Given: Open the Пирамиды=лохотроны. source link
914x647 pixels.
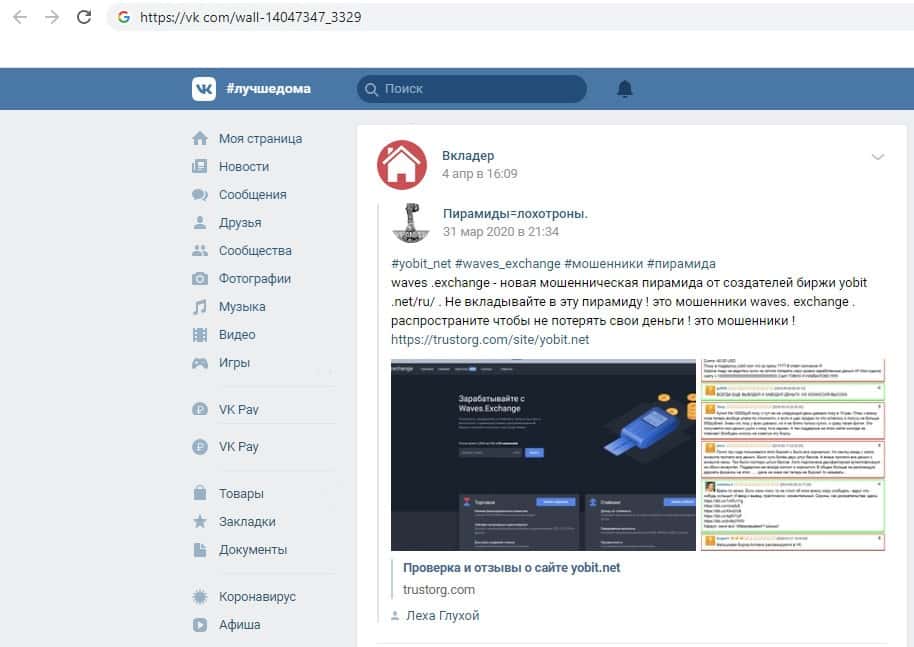Looking at the screenshot, I should (x=515, y=214).
